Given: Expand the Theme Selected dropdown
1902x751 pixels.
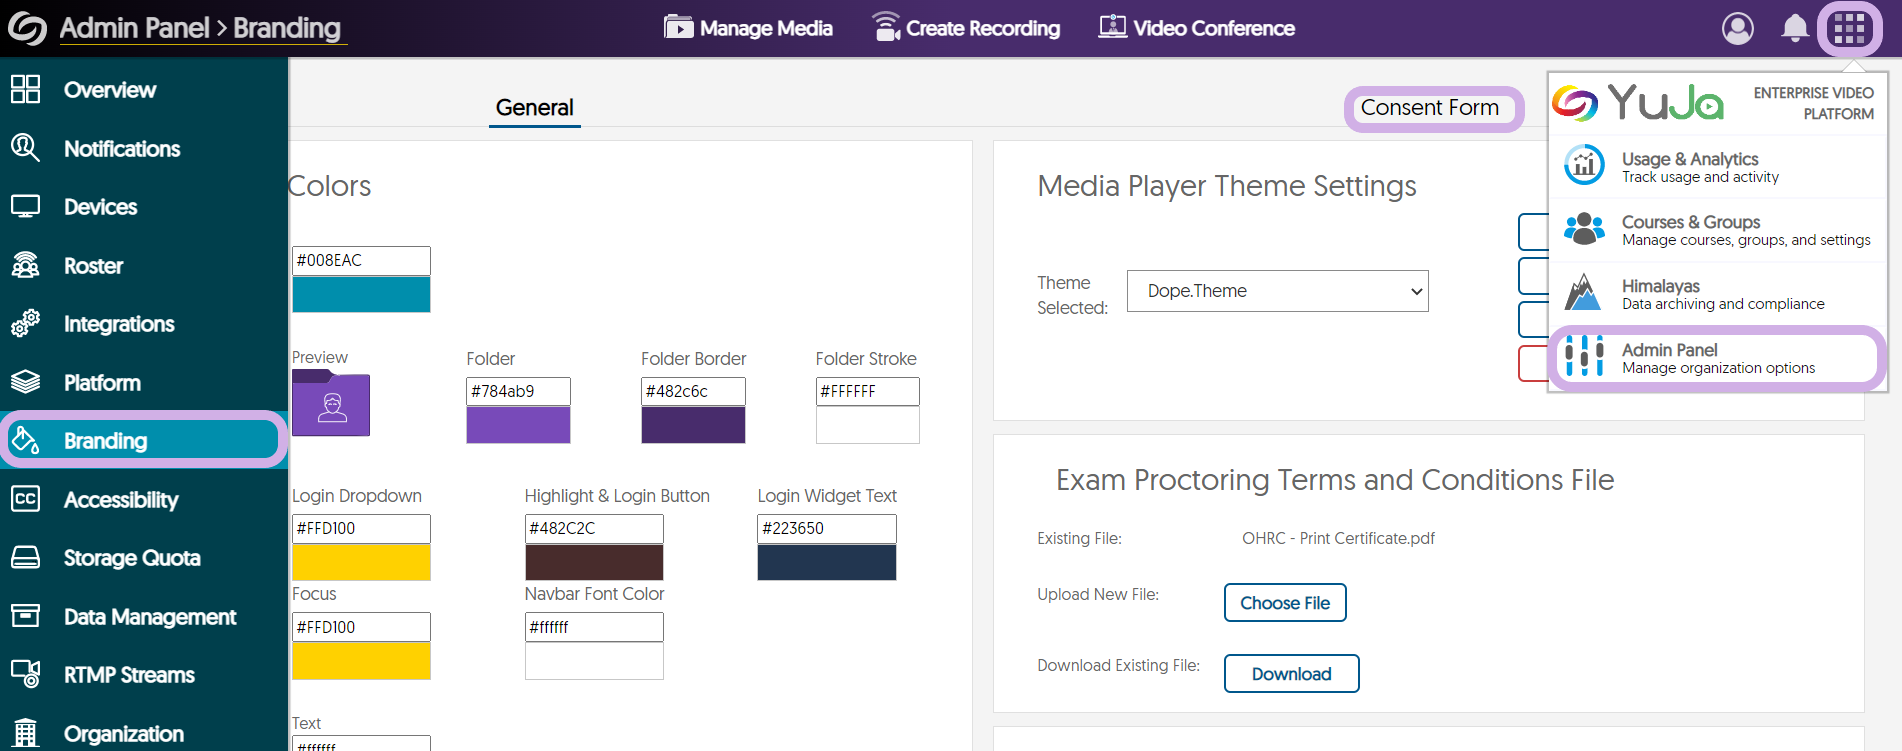Looking at the screenshot, I should pyautogui.click(x=1277, y=291).
